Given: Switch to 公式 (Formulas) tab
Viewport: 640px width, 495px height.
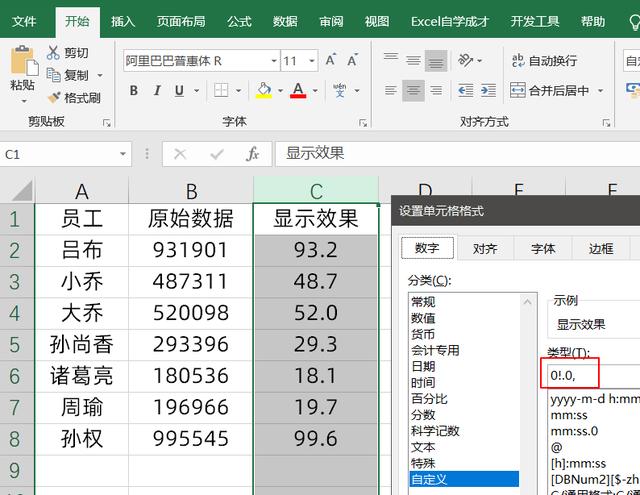Looking at the screenshot, I should coord(240,21).
